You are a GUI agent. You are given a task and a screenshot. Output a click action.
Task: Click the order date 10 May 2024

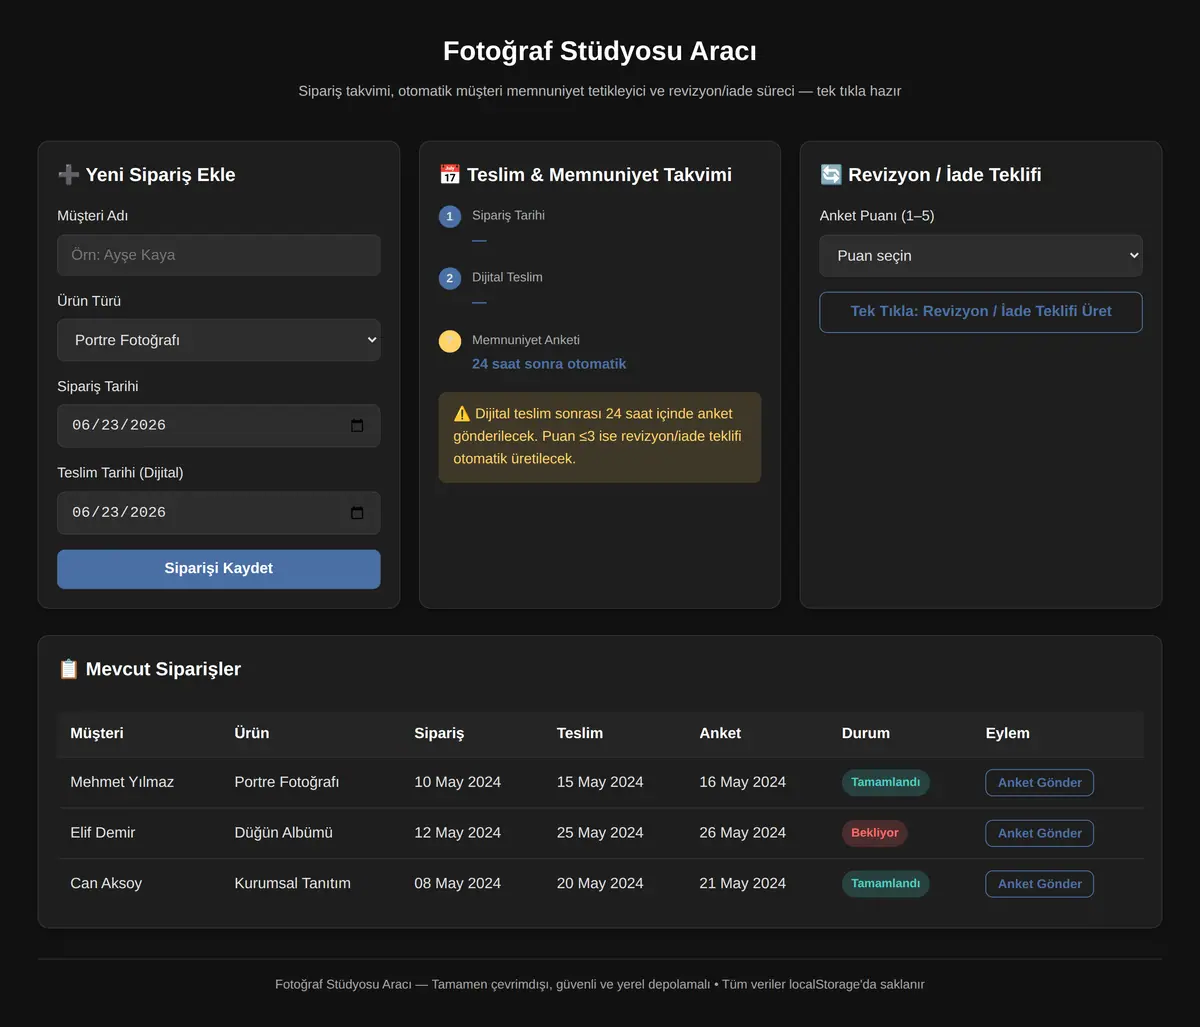pos(458,782)
